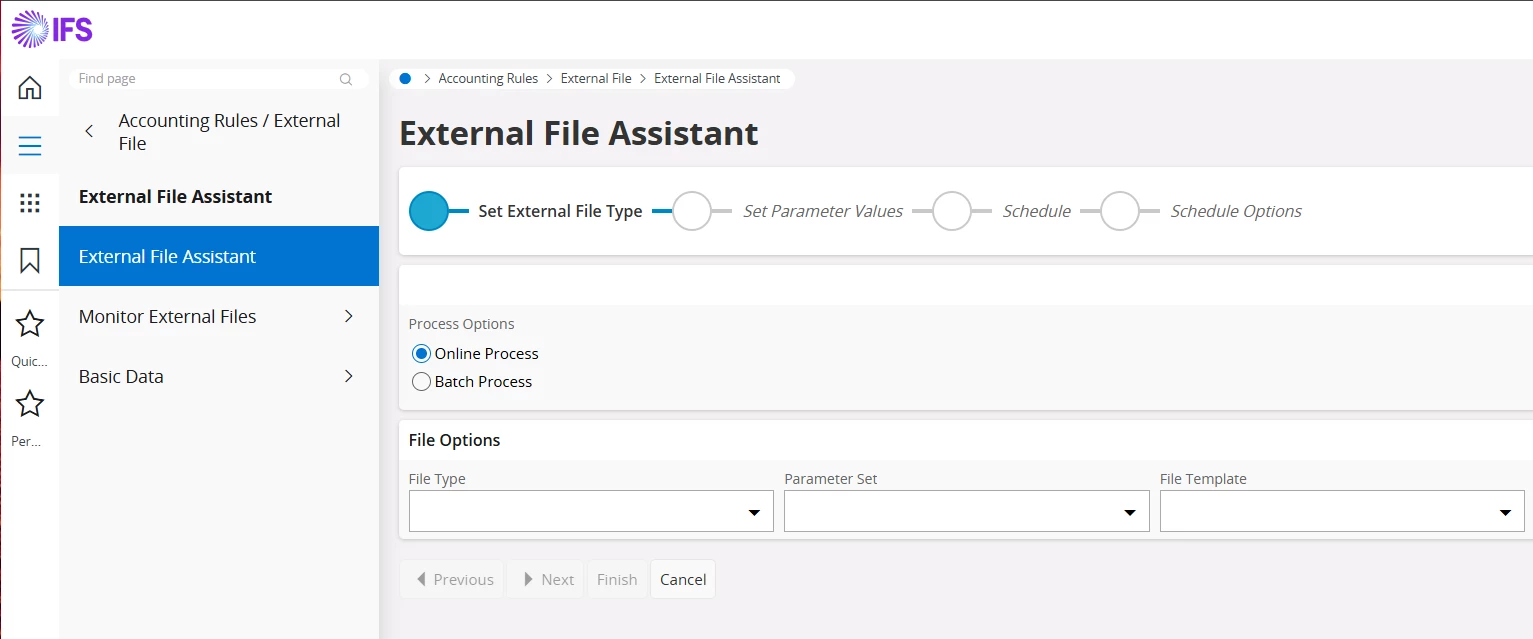Go back with the left chevron

pyautogui.click(x=89, y=131)
